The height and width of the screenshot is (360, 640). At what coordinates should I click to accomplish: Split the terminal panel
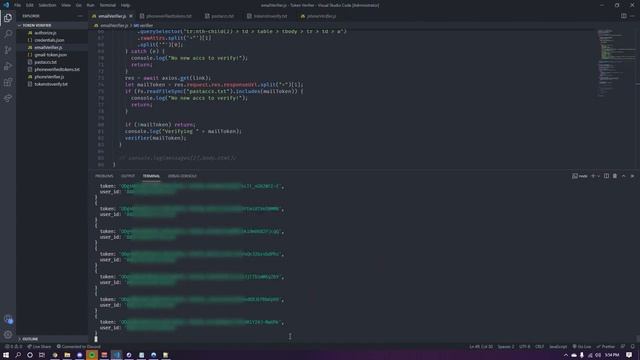[x=606, y=176]
